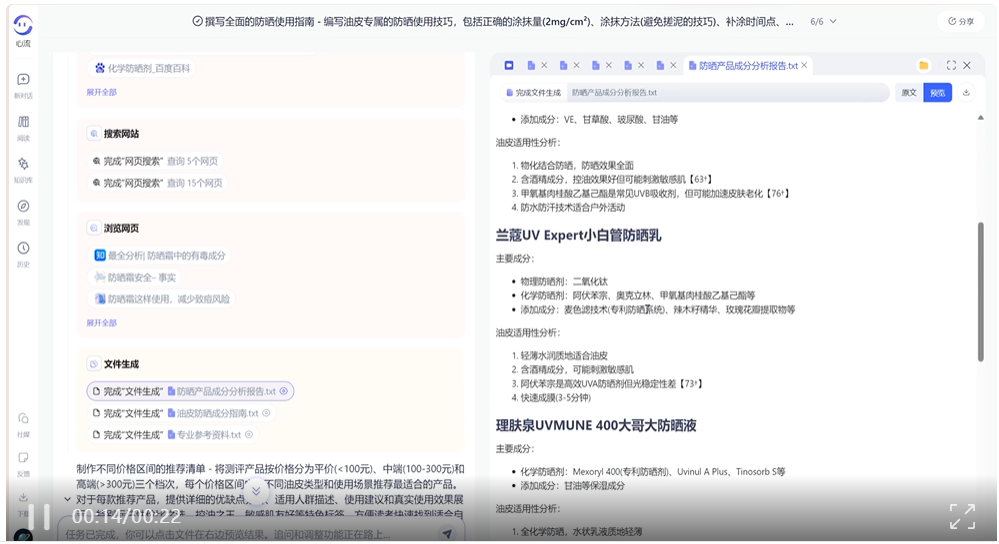The image size is (999, 544).
Task: Expand sources with the upper 展开全部 link
Action: [x=102, y=92]
